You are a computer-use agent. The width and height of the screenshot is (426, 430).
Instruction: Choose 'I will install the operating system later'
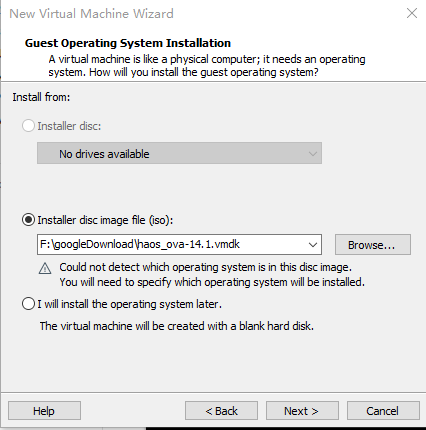(28, 304)
